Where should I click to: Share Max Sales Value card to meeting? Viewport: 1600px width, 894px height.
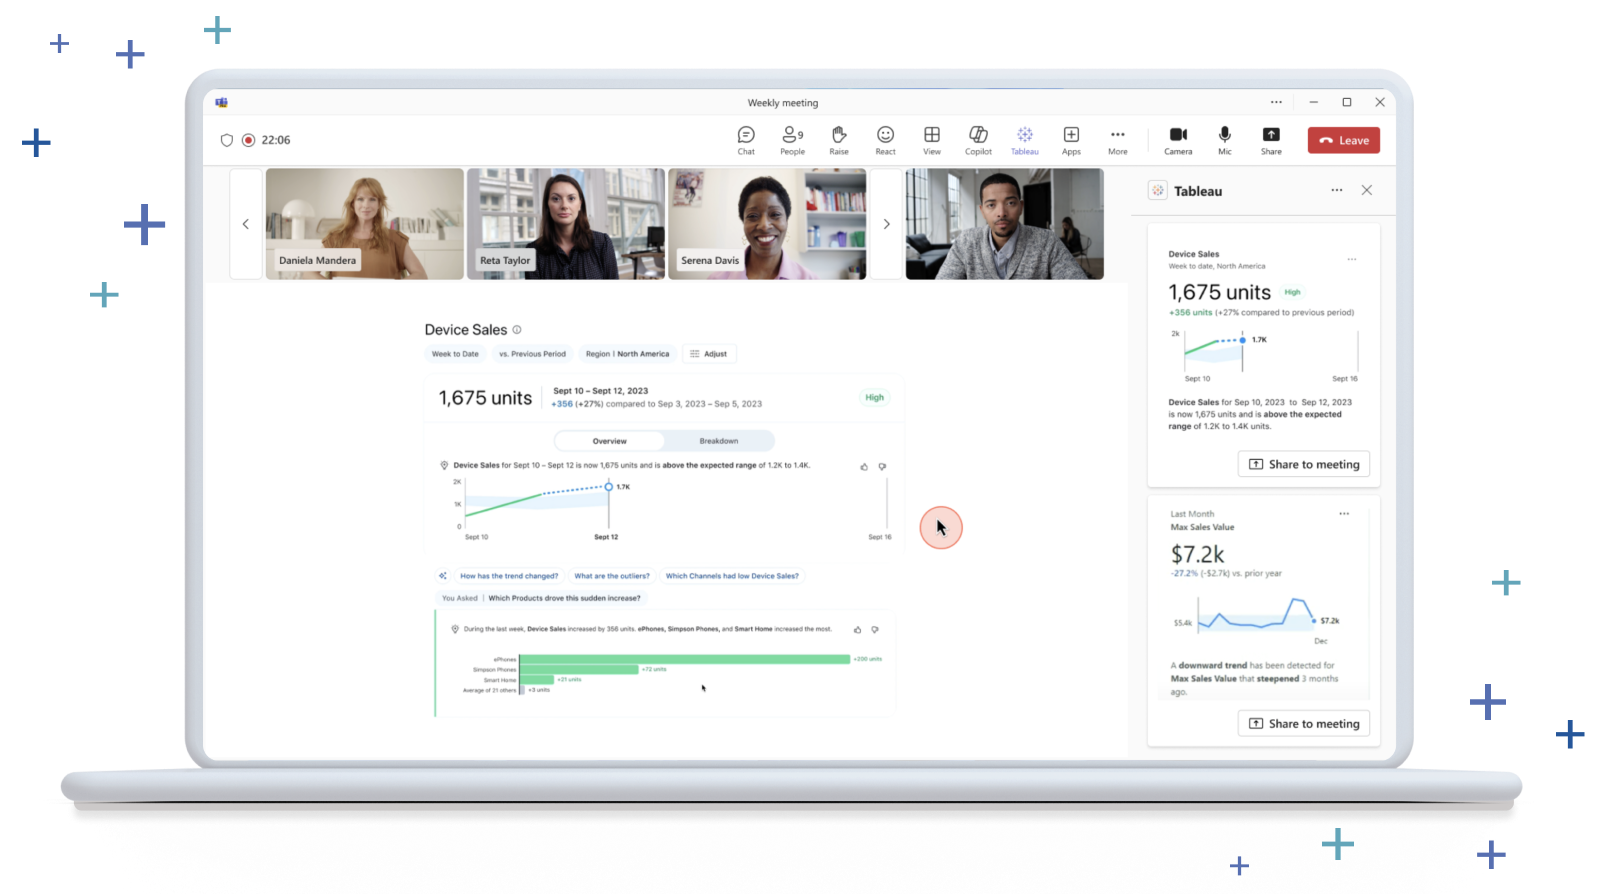coord(1304,723)
